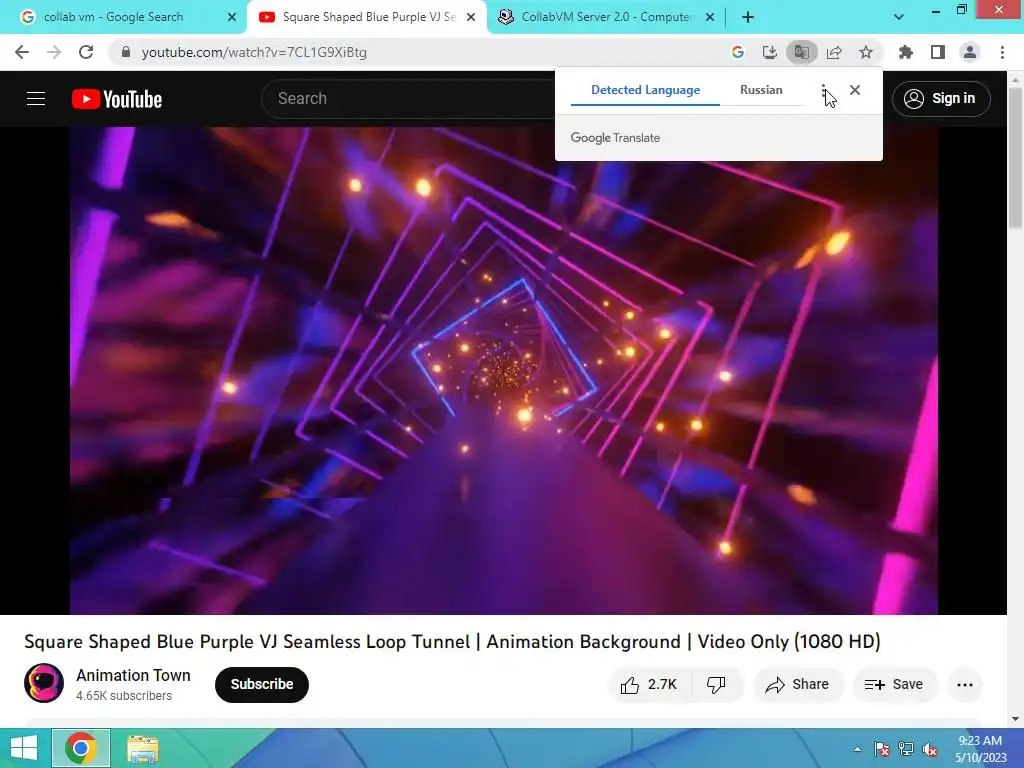Close the collab vm Google Search tab
This screenshot has width=1024, height=768.
point(232,17)
